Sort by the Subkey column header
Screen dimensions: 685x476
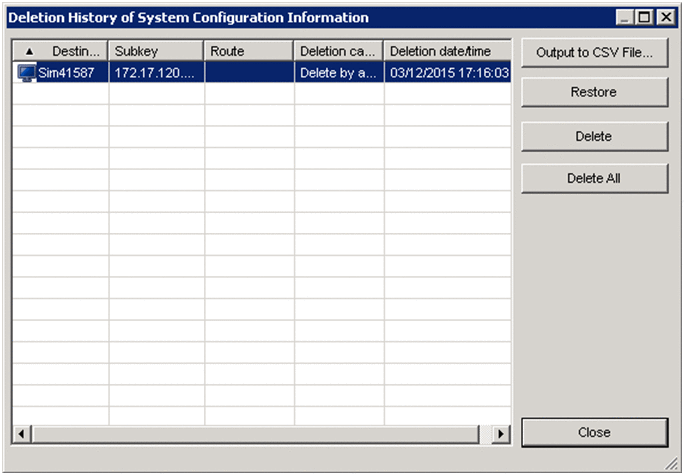click(156, 51)
